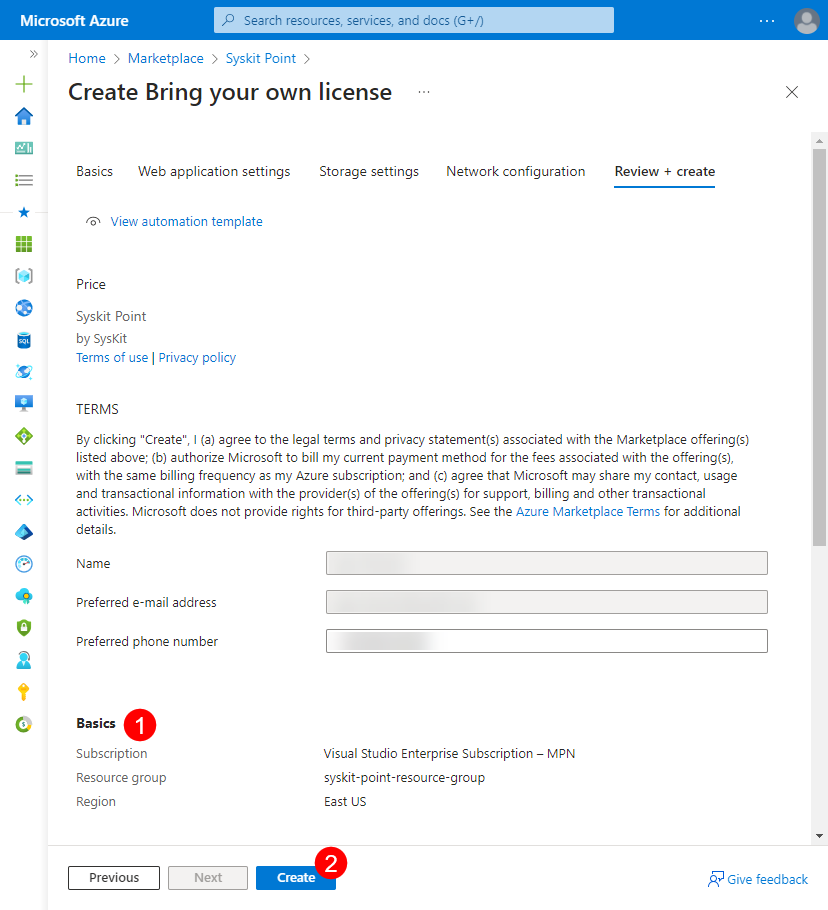Viewport: 828px width, 910px height.
Task: Click the SQL databases icon
Action: pyautogui.click(x=23, y=340)
